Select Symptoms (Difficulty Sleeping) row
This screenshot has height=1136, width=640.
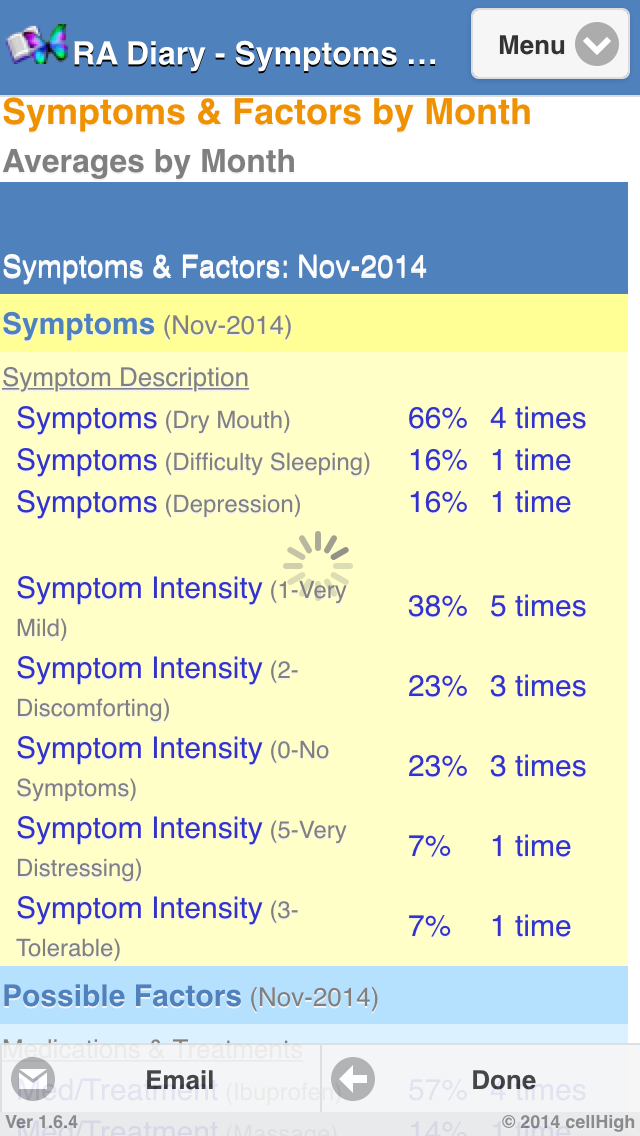coord(193,461)
